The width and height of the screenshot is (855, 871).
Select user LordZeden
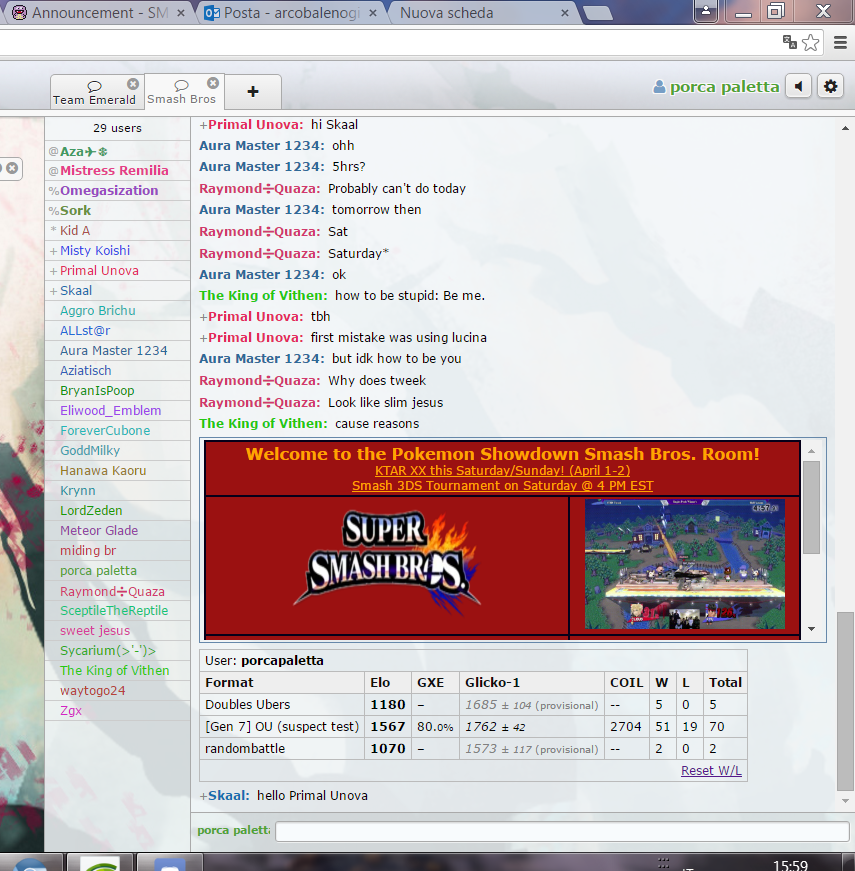point(117,510)
